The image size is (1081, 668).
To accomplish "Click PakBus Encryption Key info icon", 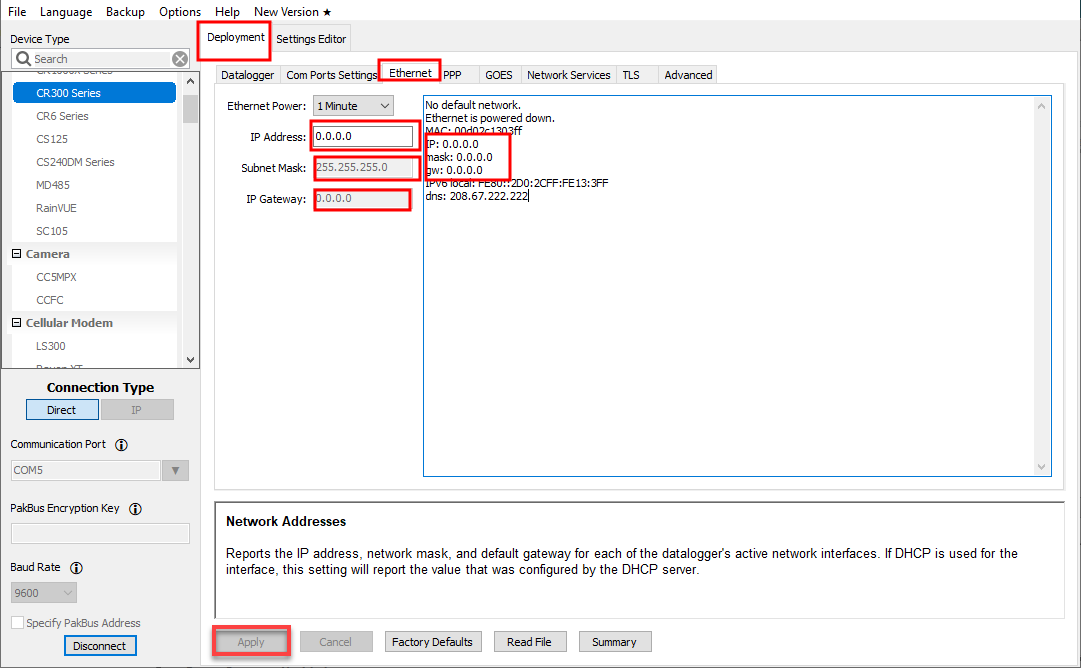I will 135,509.
